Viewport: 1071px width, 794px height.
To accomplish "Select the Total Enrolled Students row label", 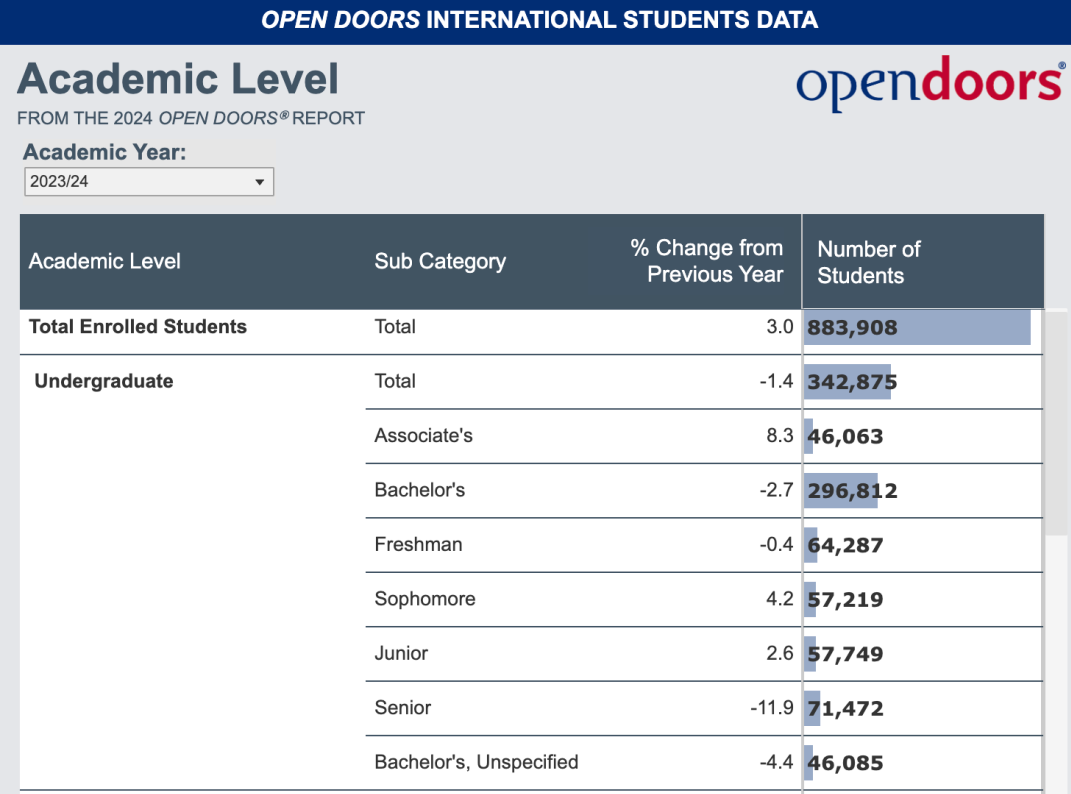I will 137,327.
